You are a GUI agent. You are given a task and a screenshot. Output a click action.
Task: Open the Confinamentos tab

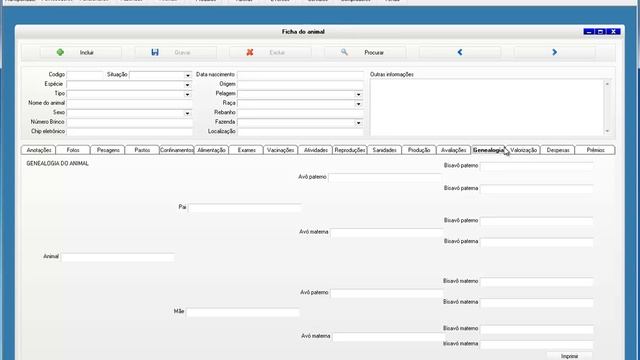[177, 150]
